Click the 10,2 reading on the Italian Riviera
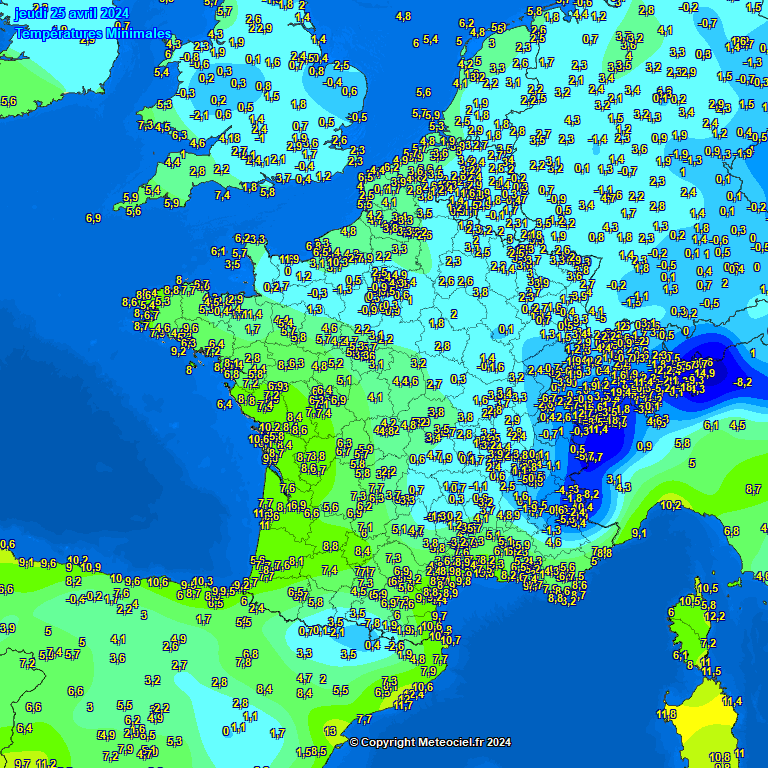This screenshot has width=768, height=768. pyautogui.click(x=671, y=506)
